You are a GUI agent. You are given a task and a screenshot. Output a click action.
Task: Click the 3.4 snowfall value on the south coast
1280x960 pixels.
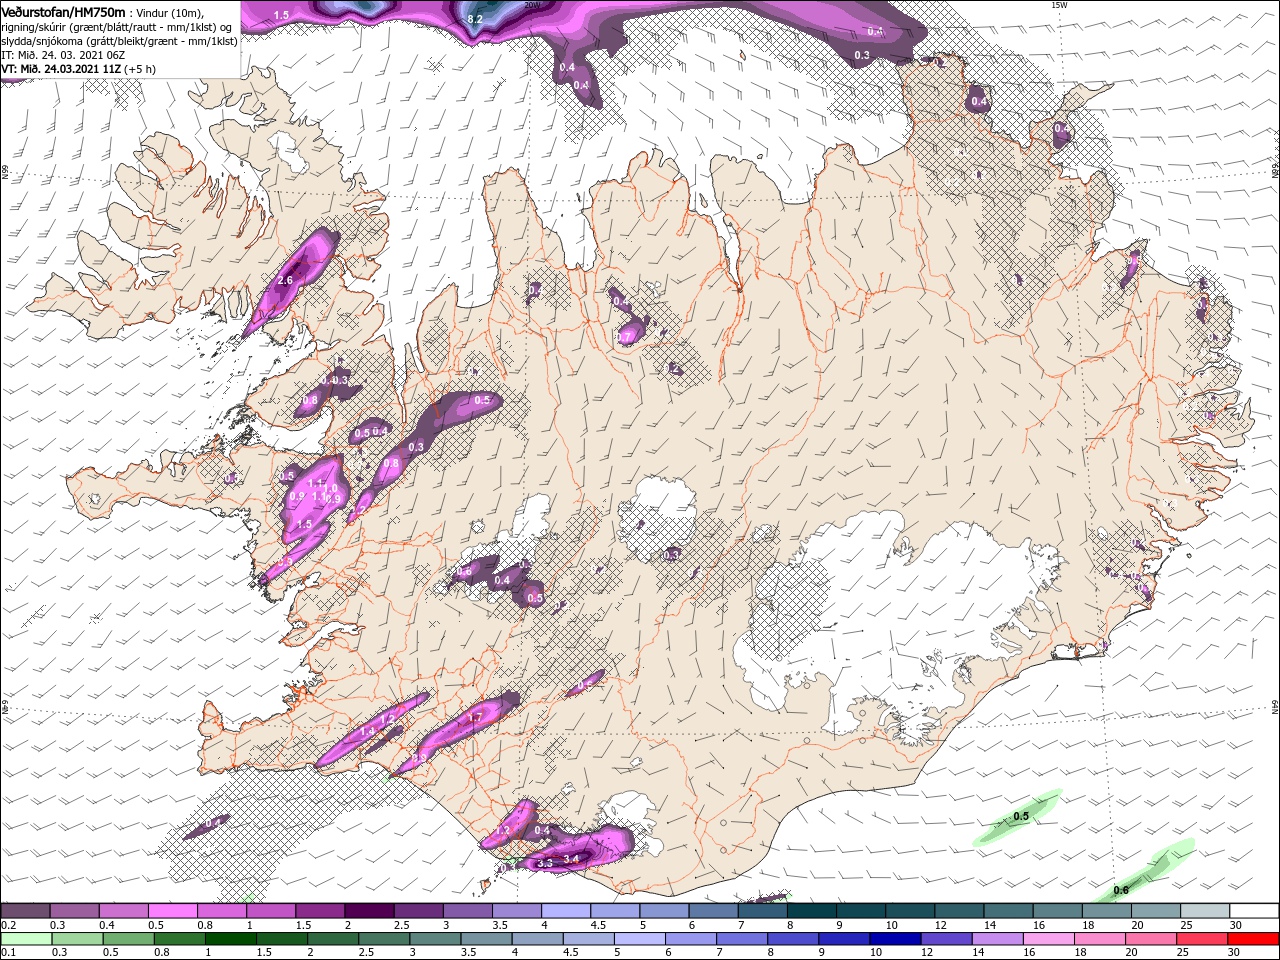coord(572,858)
